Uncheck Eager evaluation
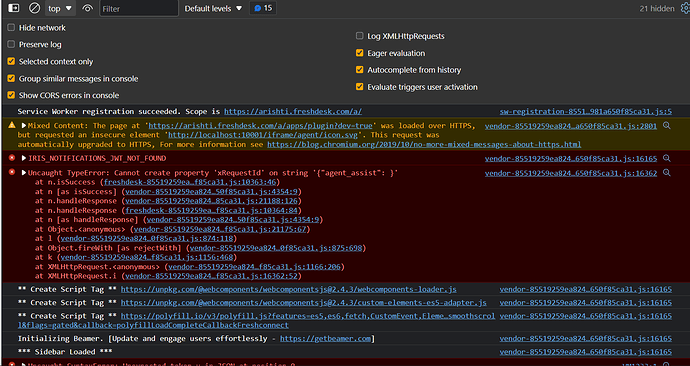 pos(360,53)
